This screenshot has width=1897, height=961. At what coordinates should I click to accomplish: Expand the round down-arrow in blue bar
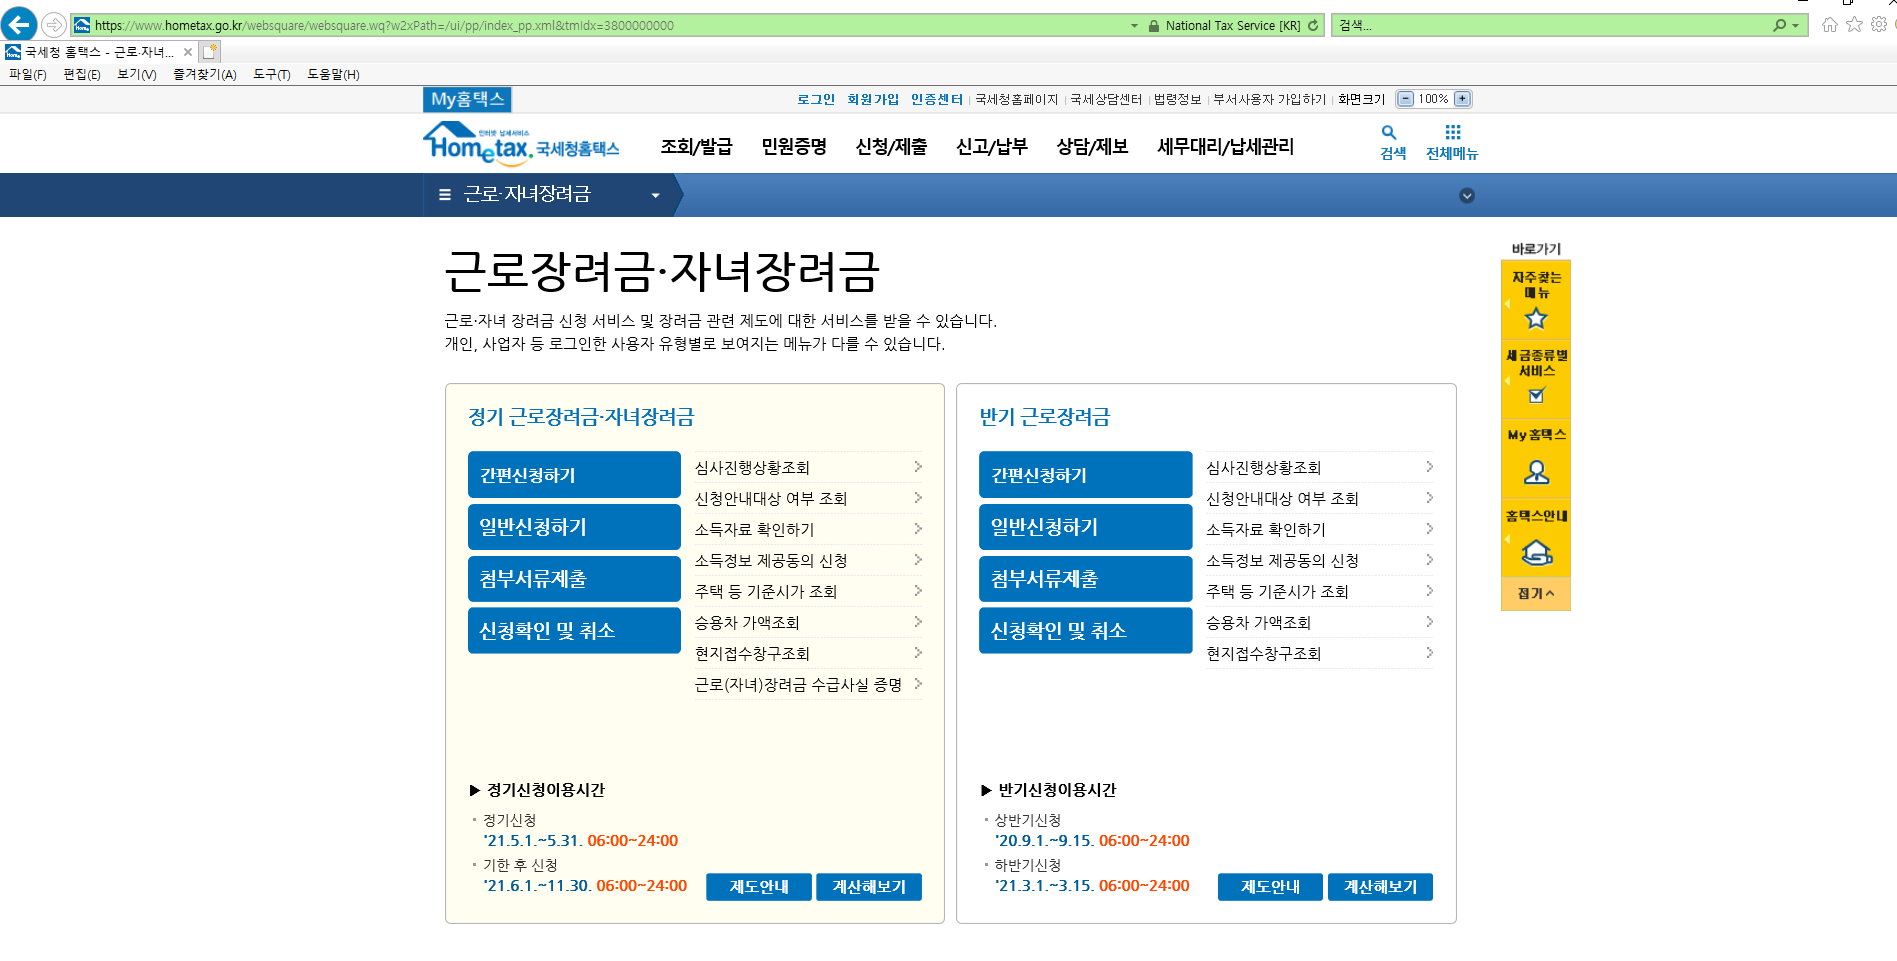pos(1467,196)
